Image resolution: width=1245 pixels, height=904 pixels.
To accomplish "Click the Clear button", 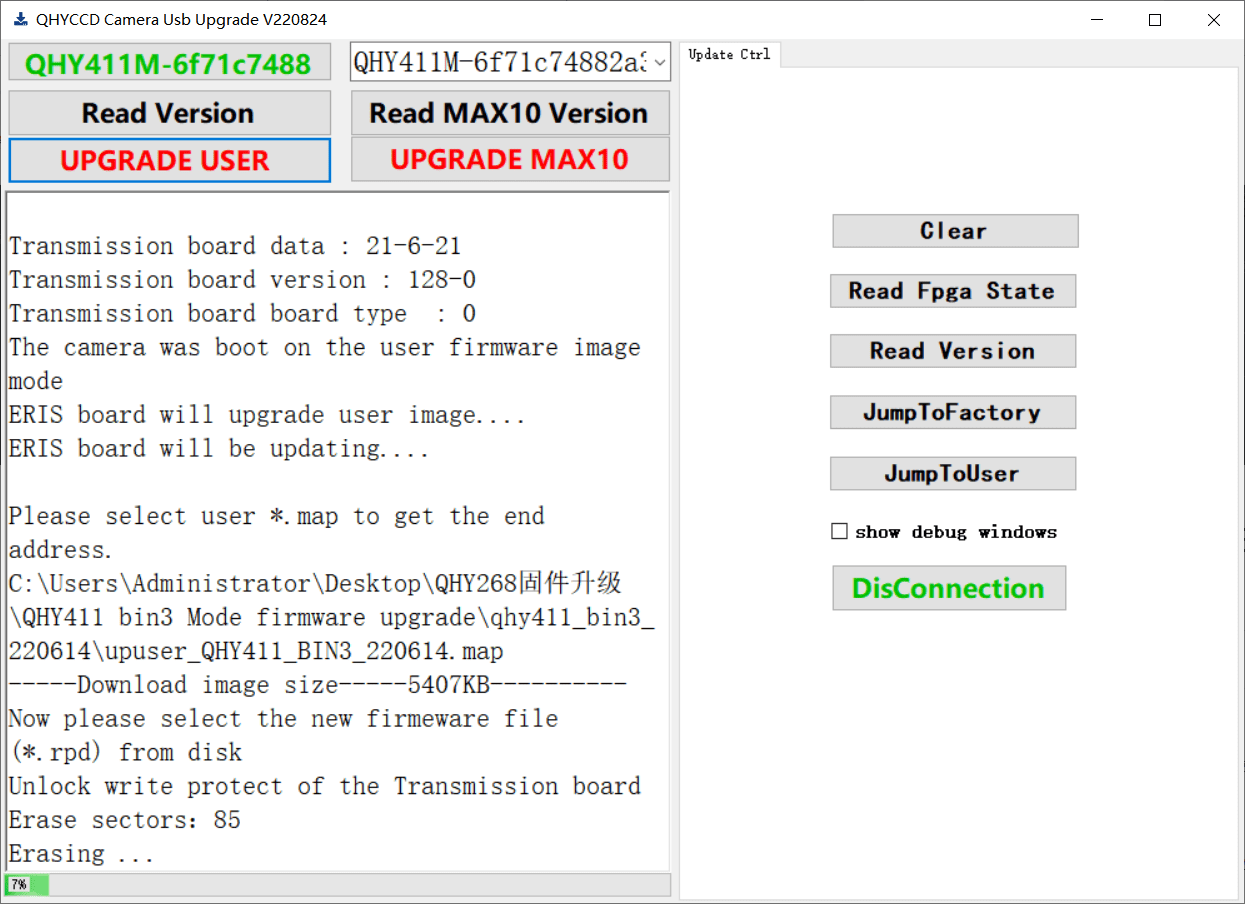I will [955, 231].
